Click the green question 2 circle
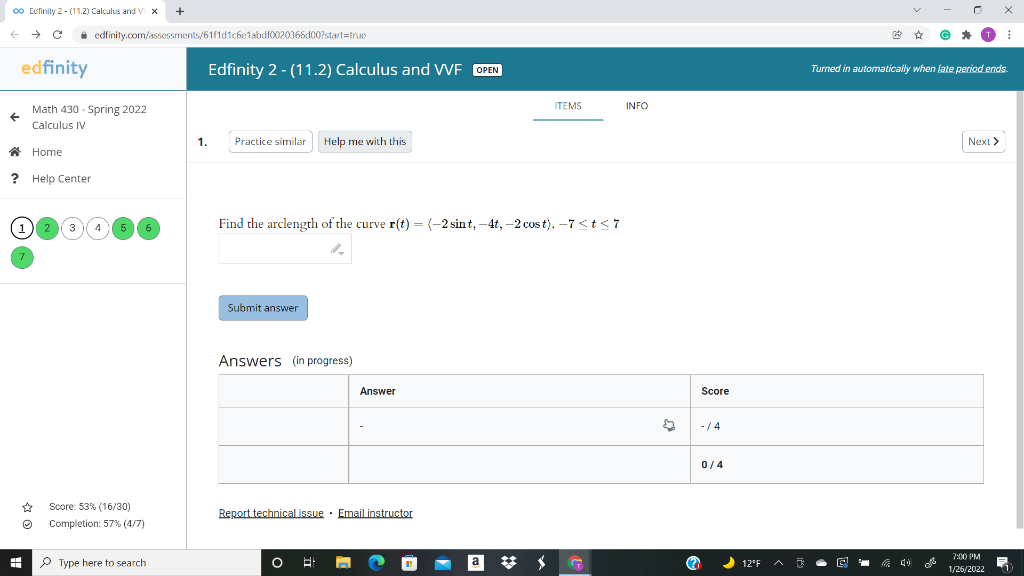Image resolution: width=1024 pixels, height=576 pixels. (x=47, y=228)
